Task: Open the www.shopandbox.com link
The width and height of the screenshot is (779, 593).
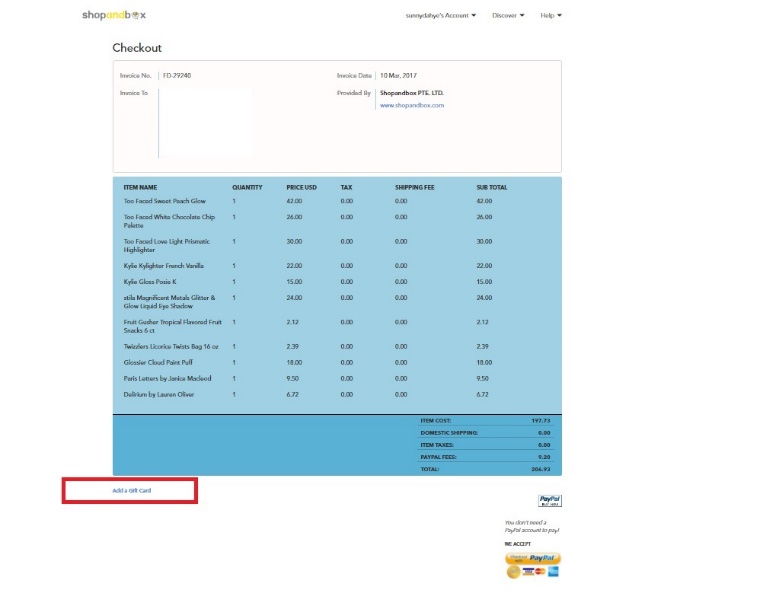Action: point(412,105)
